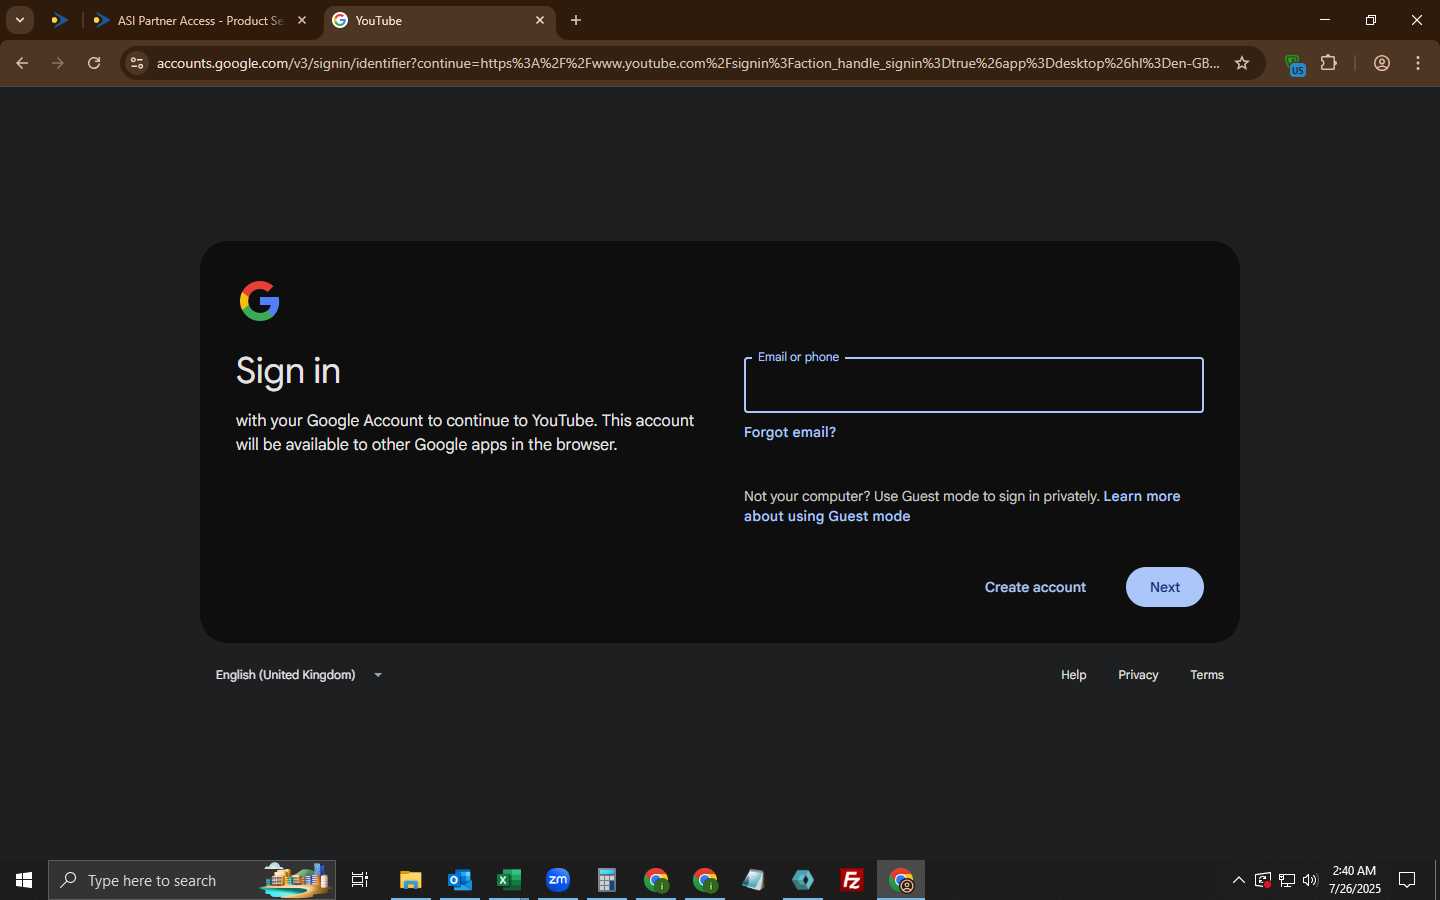1440x900 pixels.
Task: Open a new browser tab
Action: point(576,20)
